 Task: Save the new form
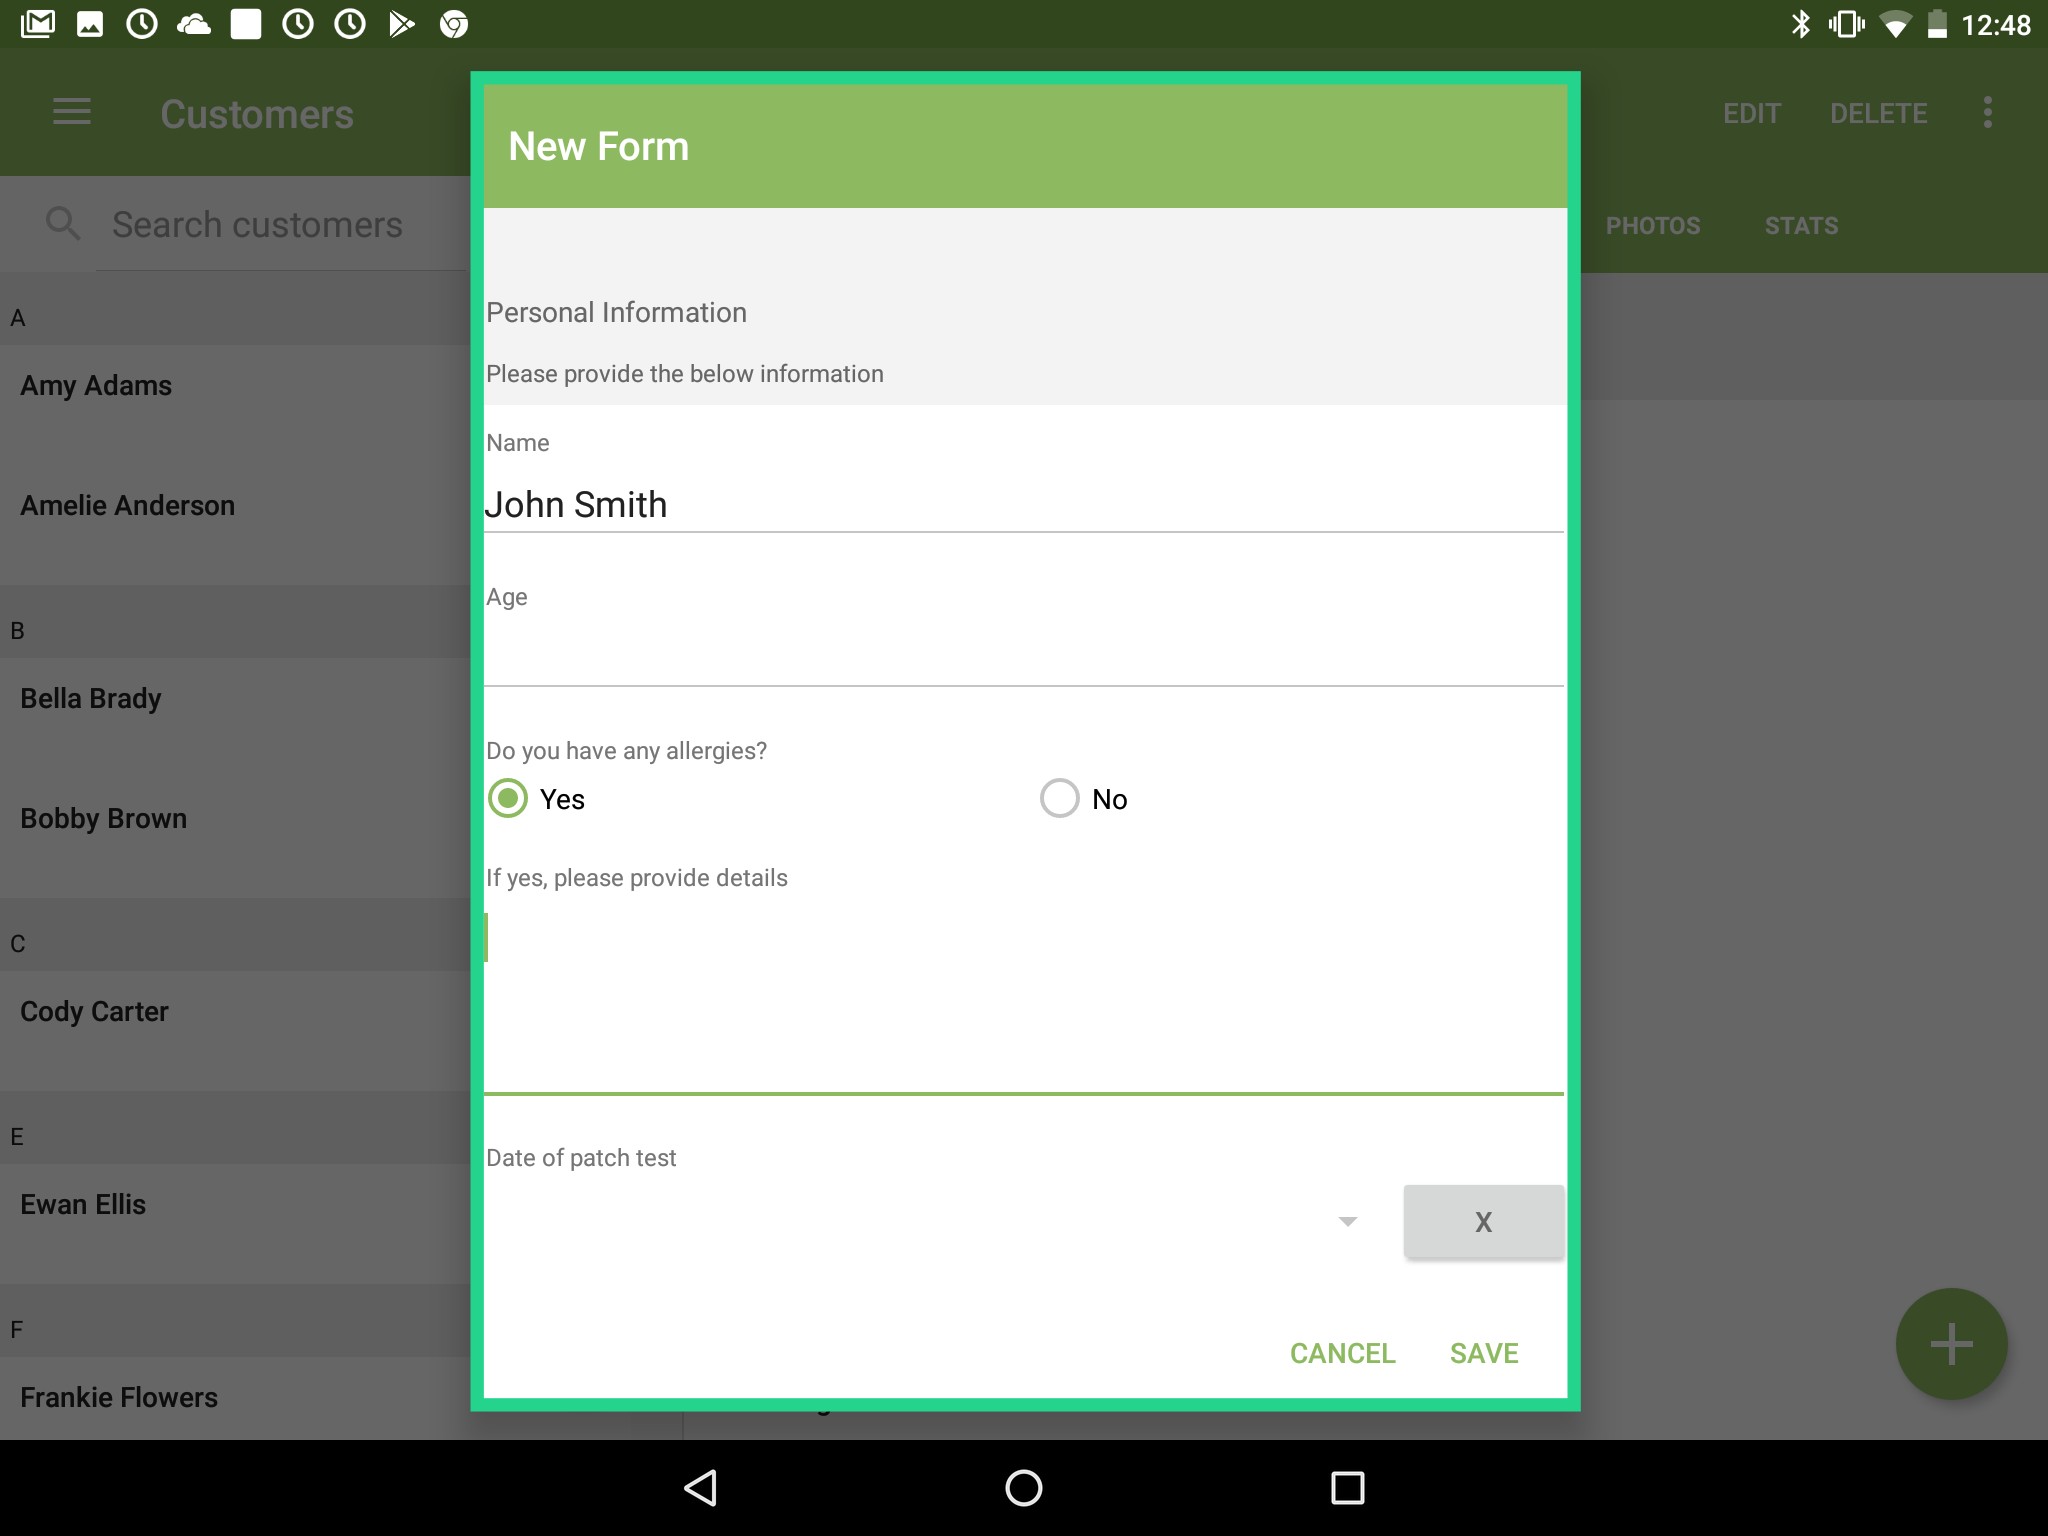[x=1483, y=1352]
